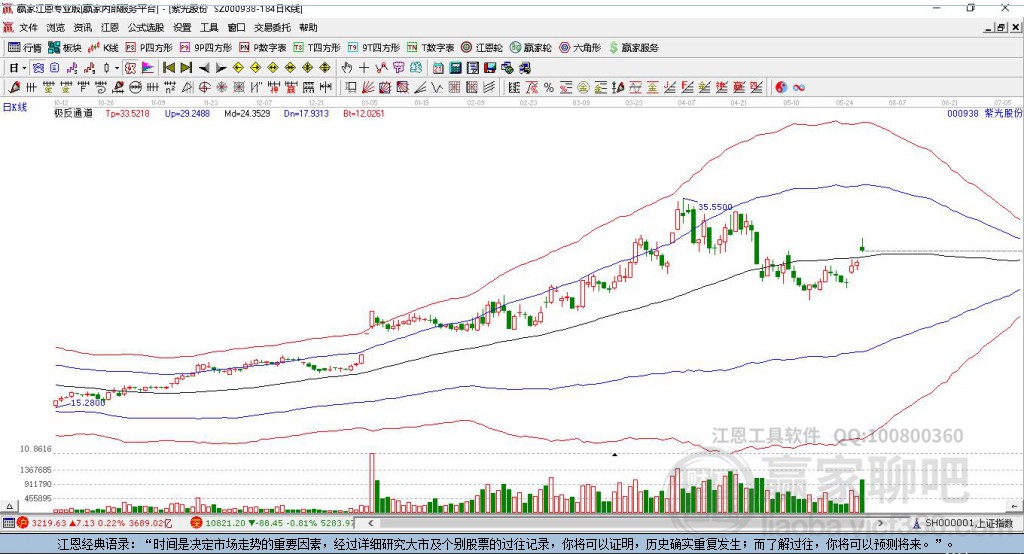The height and width of the screenshot is (554, 1024).
Task: Click the Dn=17.9313 indicator value
Action: (x=306, y=114)
